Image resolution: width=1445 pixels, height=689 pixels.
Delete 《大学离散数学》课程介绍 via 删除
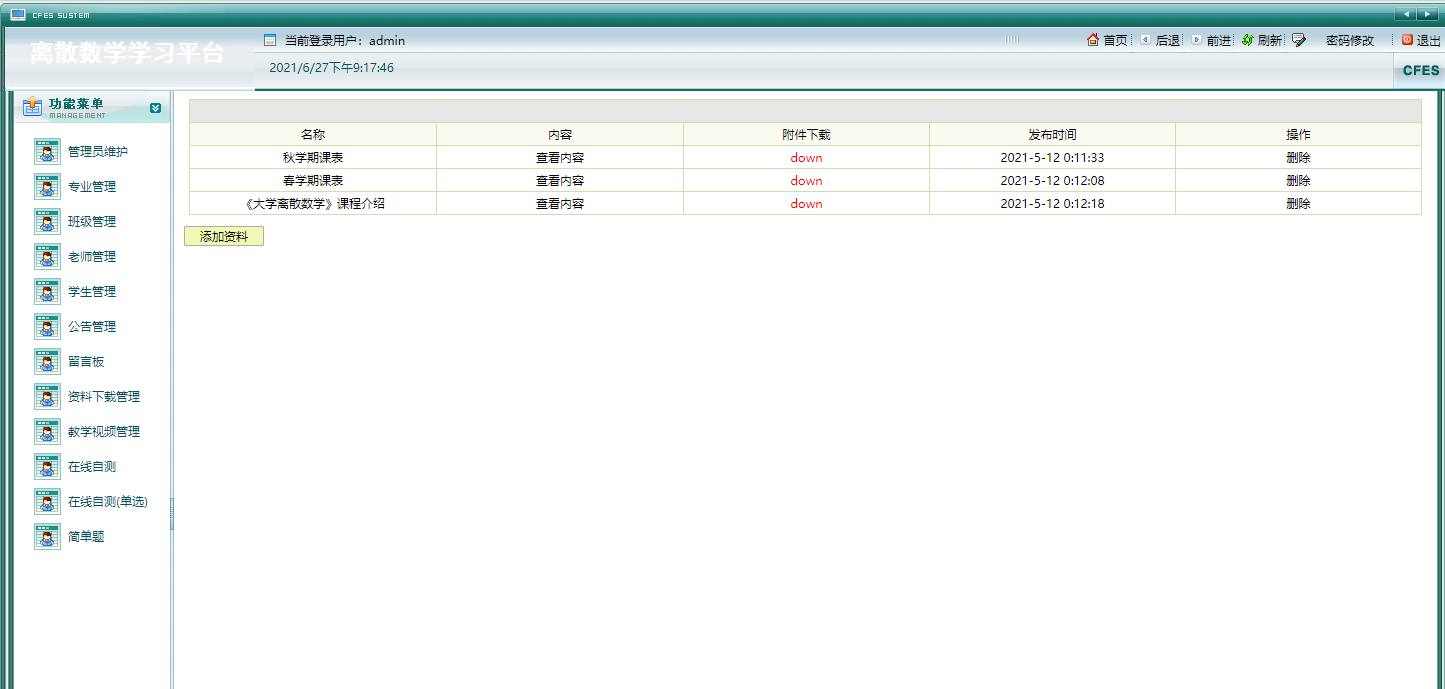point(1298,204)
